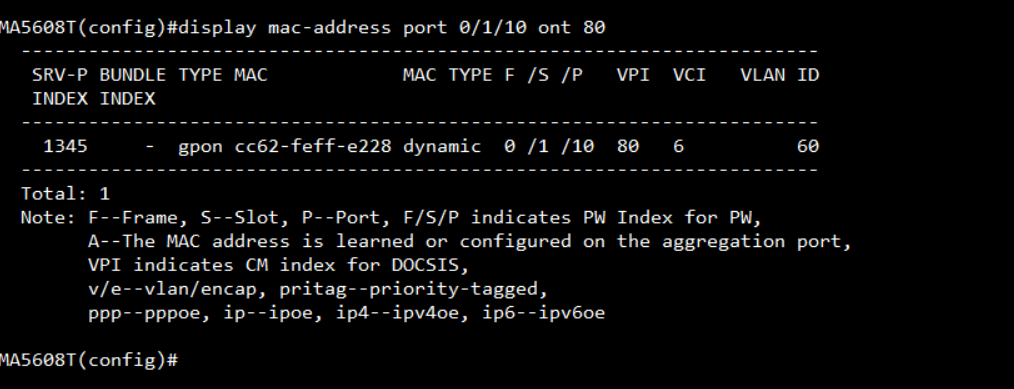Image resolution: width=1014 pixels, height=389 pixels.
Task: Click the VCI column header
Action: click(x=689, y=75)
